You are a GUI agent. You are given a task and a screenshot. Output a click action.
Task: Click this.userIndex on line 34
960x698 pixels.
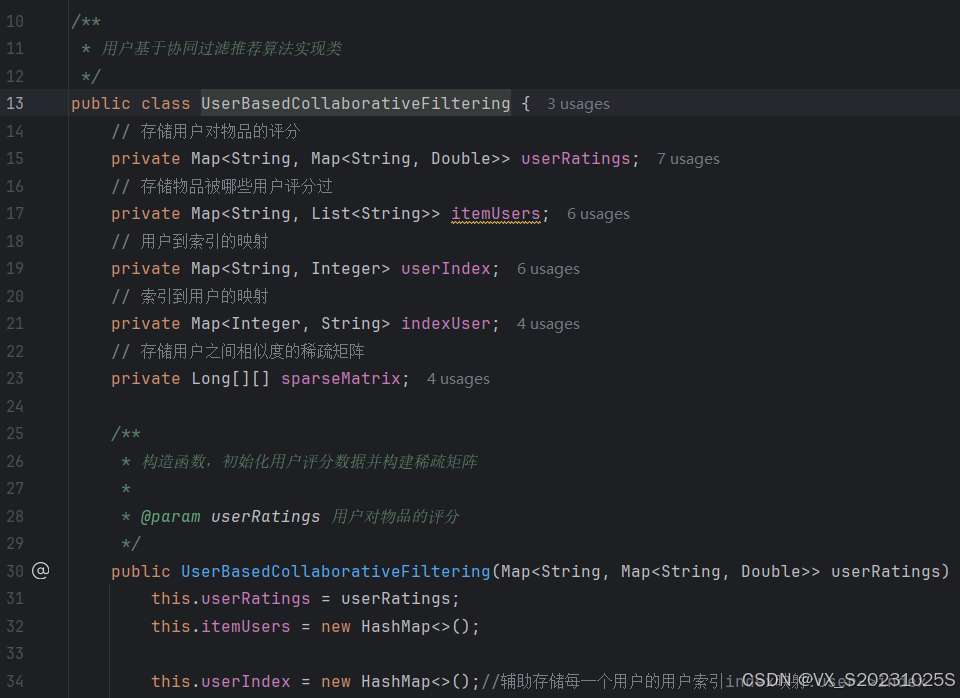pos(221,681)
